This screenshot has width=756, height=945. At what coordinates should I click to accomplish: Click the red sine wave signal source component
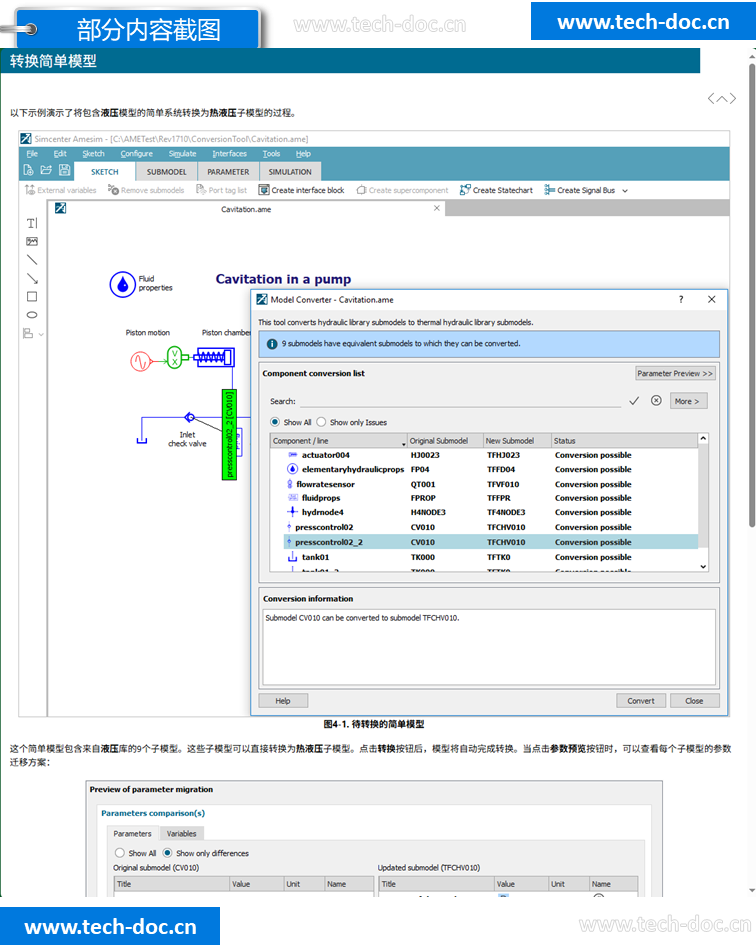click(x=140, y=361)
